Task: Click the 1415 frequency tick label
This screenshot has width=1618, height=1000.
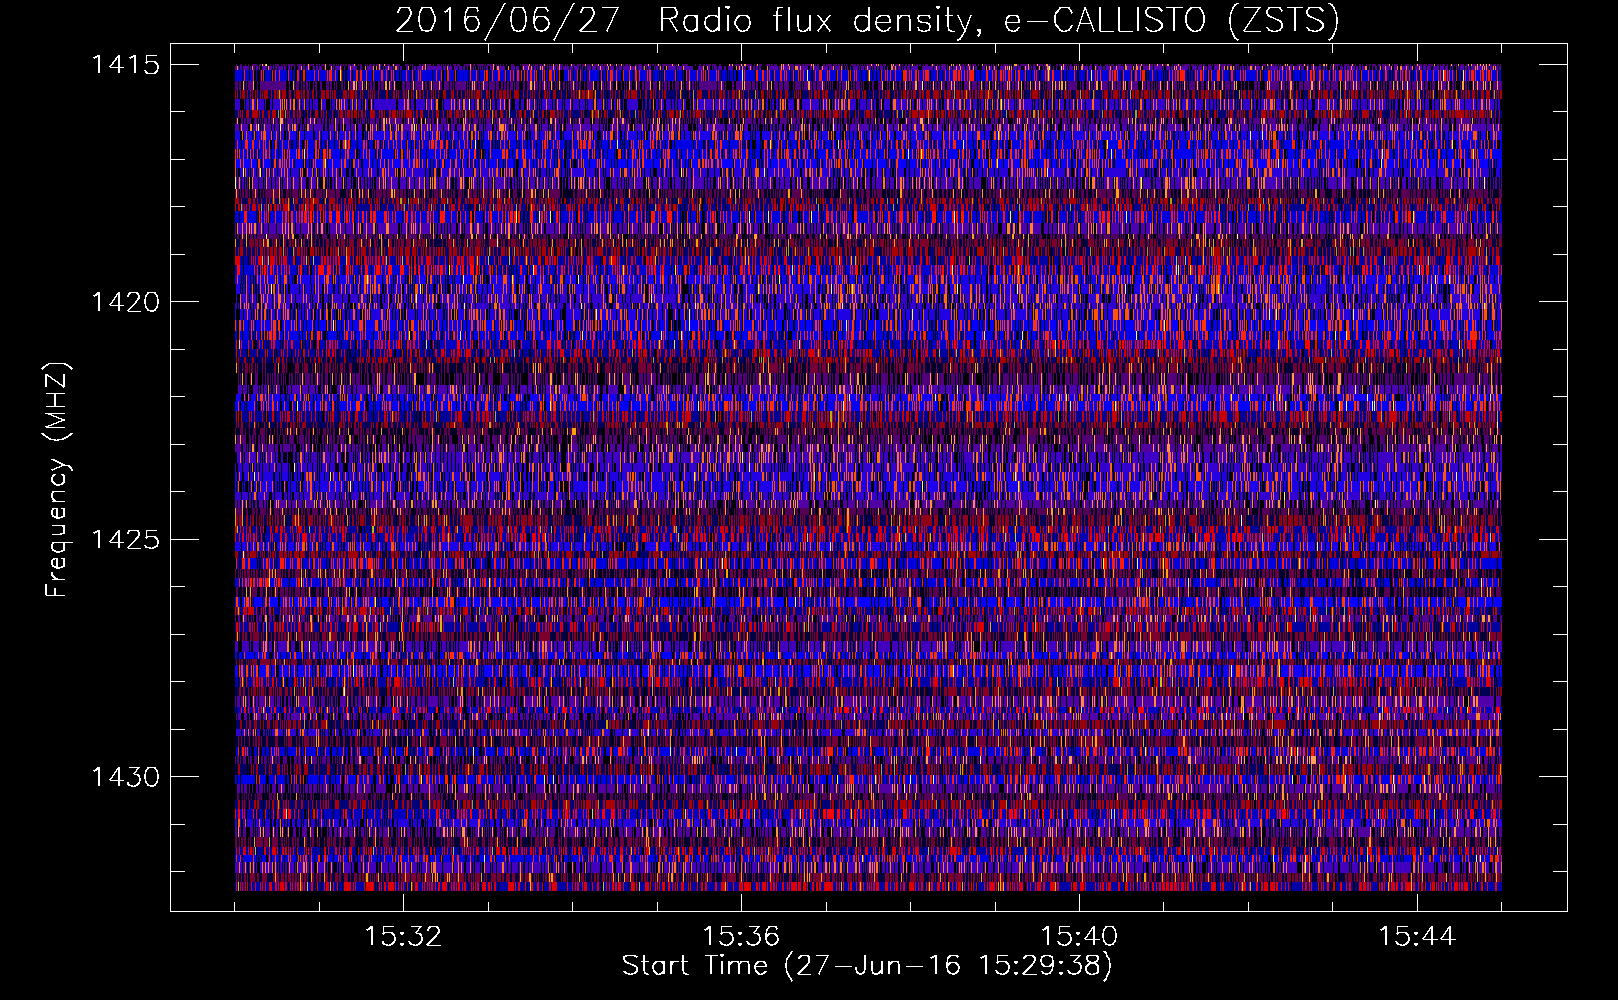Action: tap(125, 65)
